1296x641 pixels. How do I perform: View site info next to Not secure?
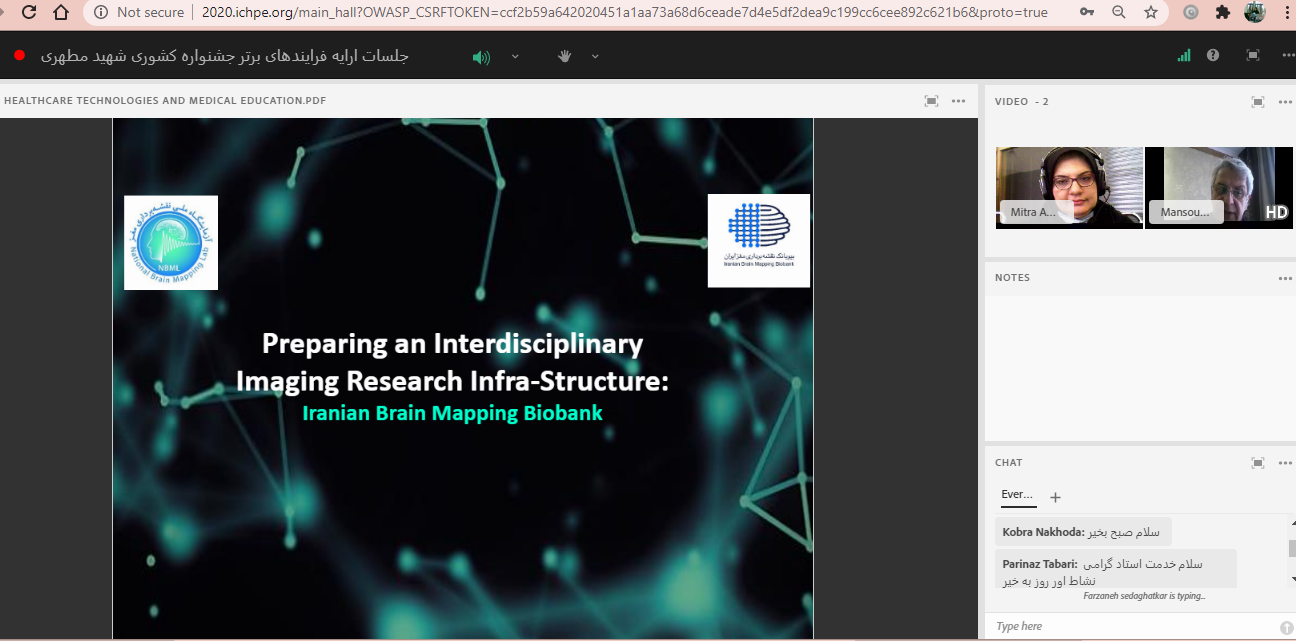[x=101, y=13]
